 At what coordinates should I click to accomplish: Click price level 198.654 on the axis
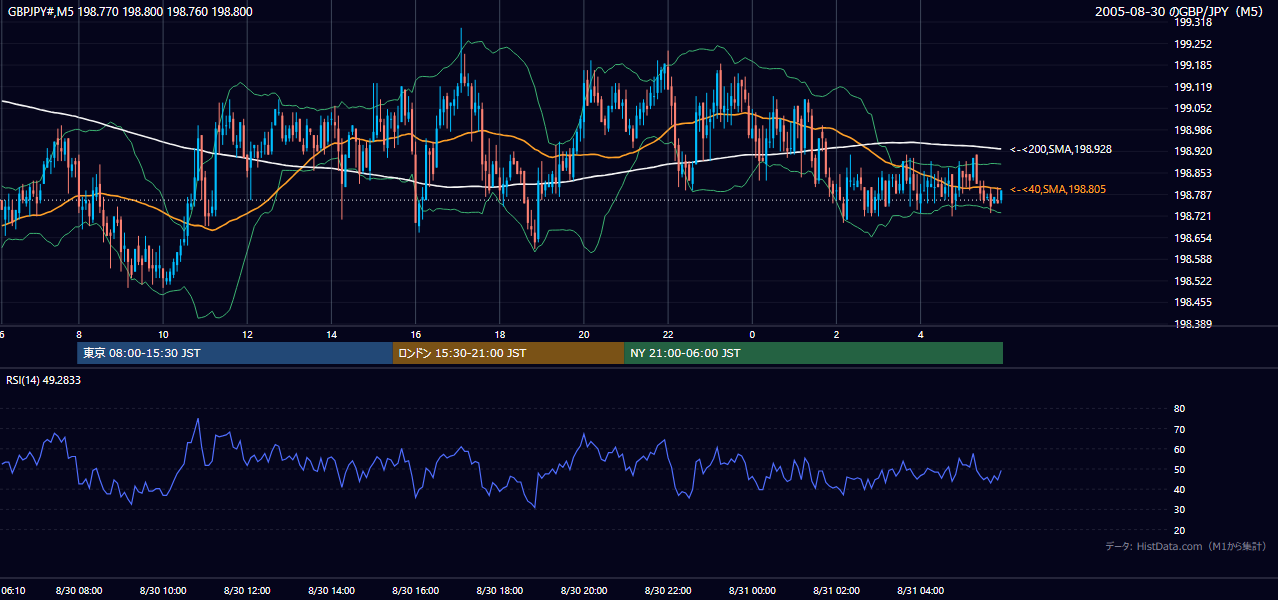click(x=1194, y=238)
